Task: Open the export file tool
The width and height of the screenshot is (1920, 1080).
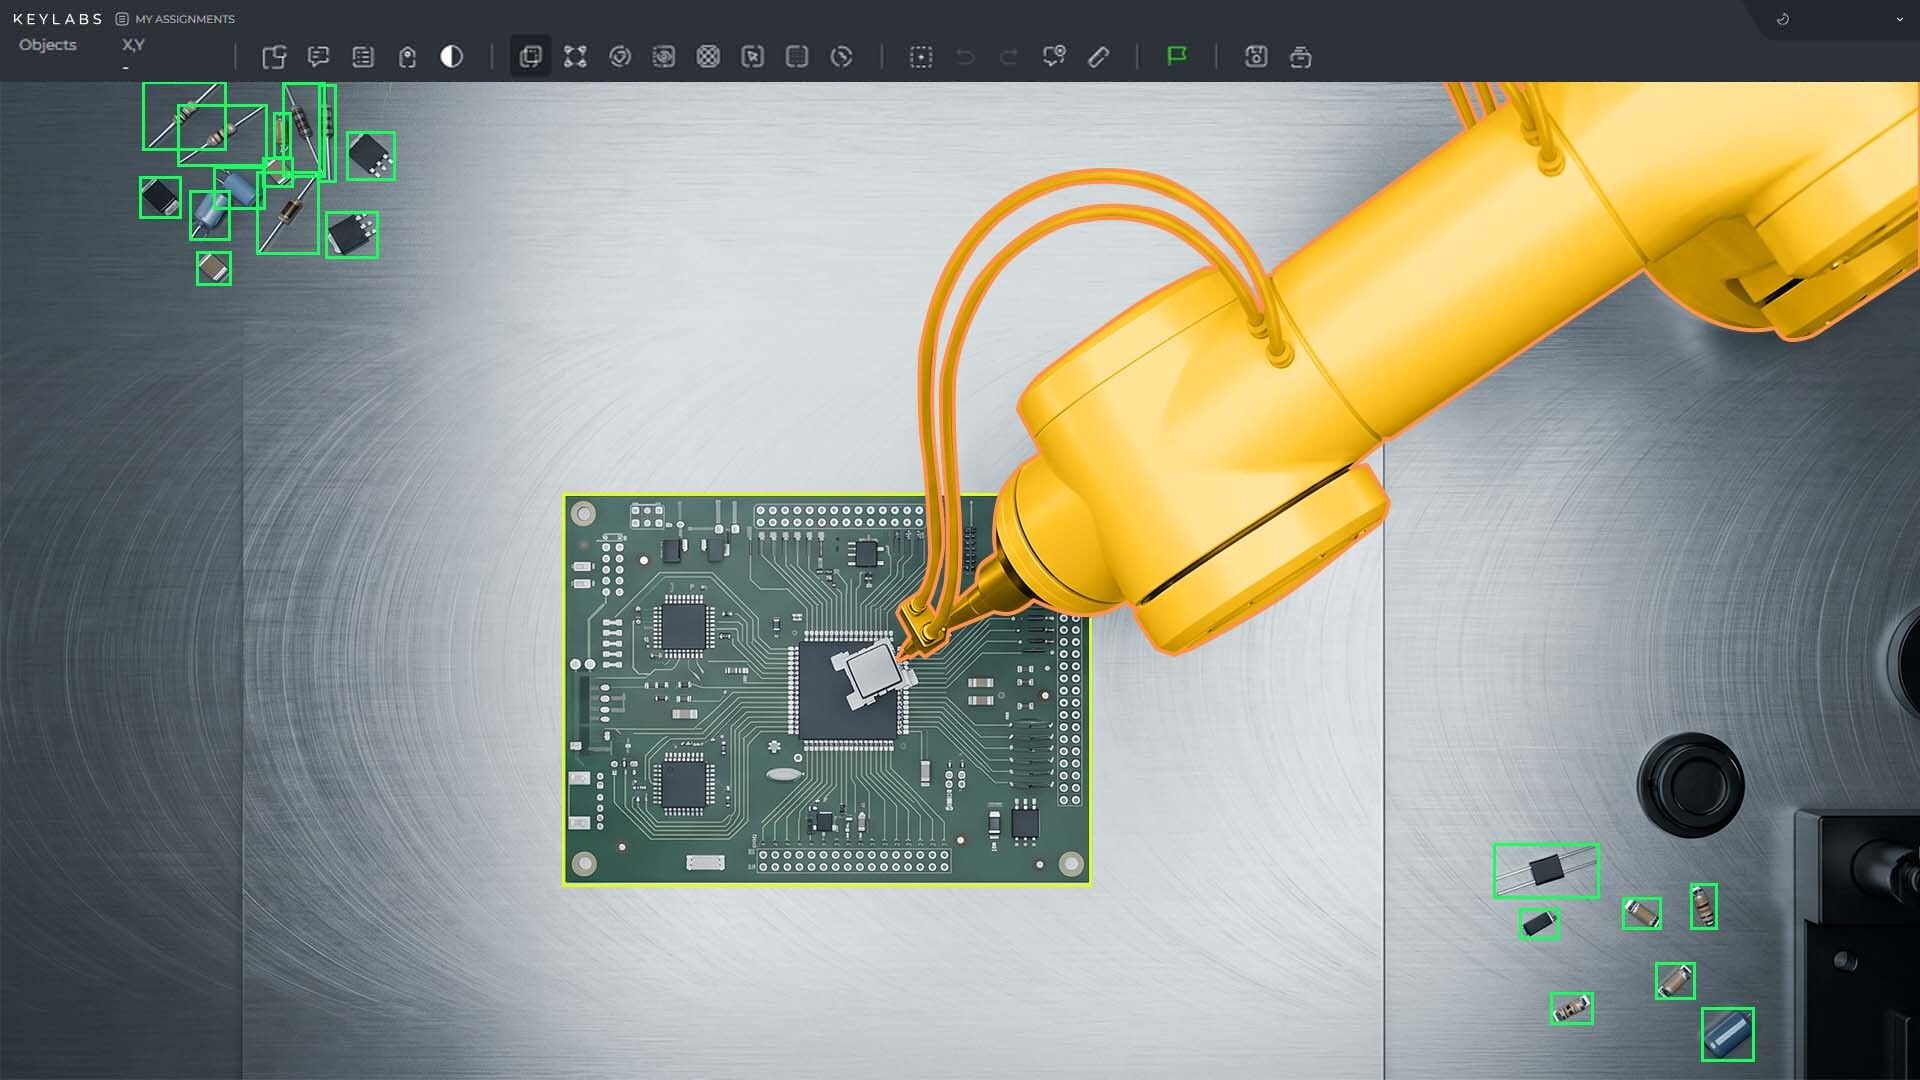Action: (x=274, y=57)
